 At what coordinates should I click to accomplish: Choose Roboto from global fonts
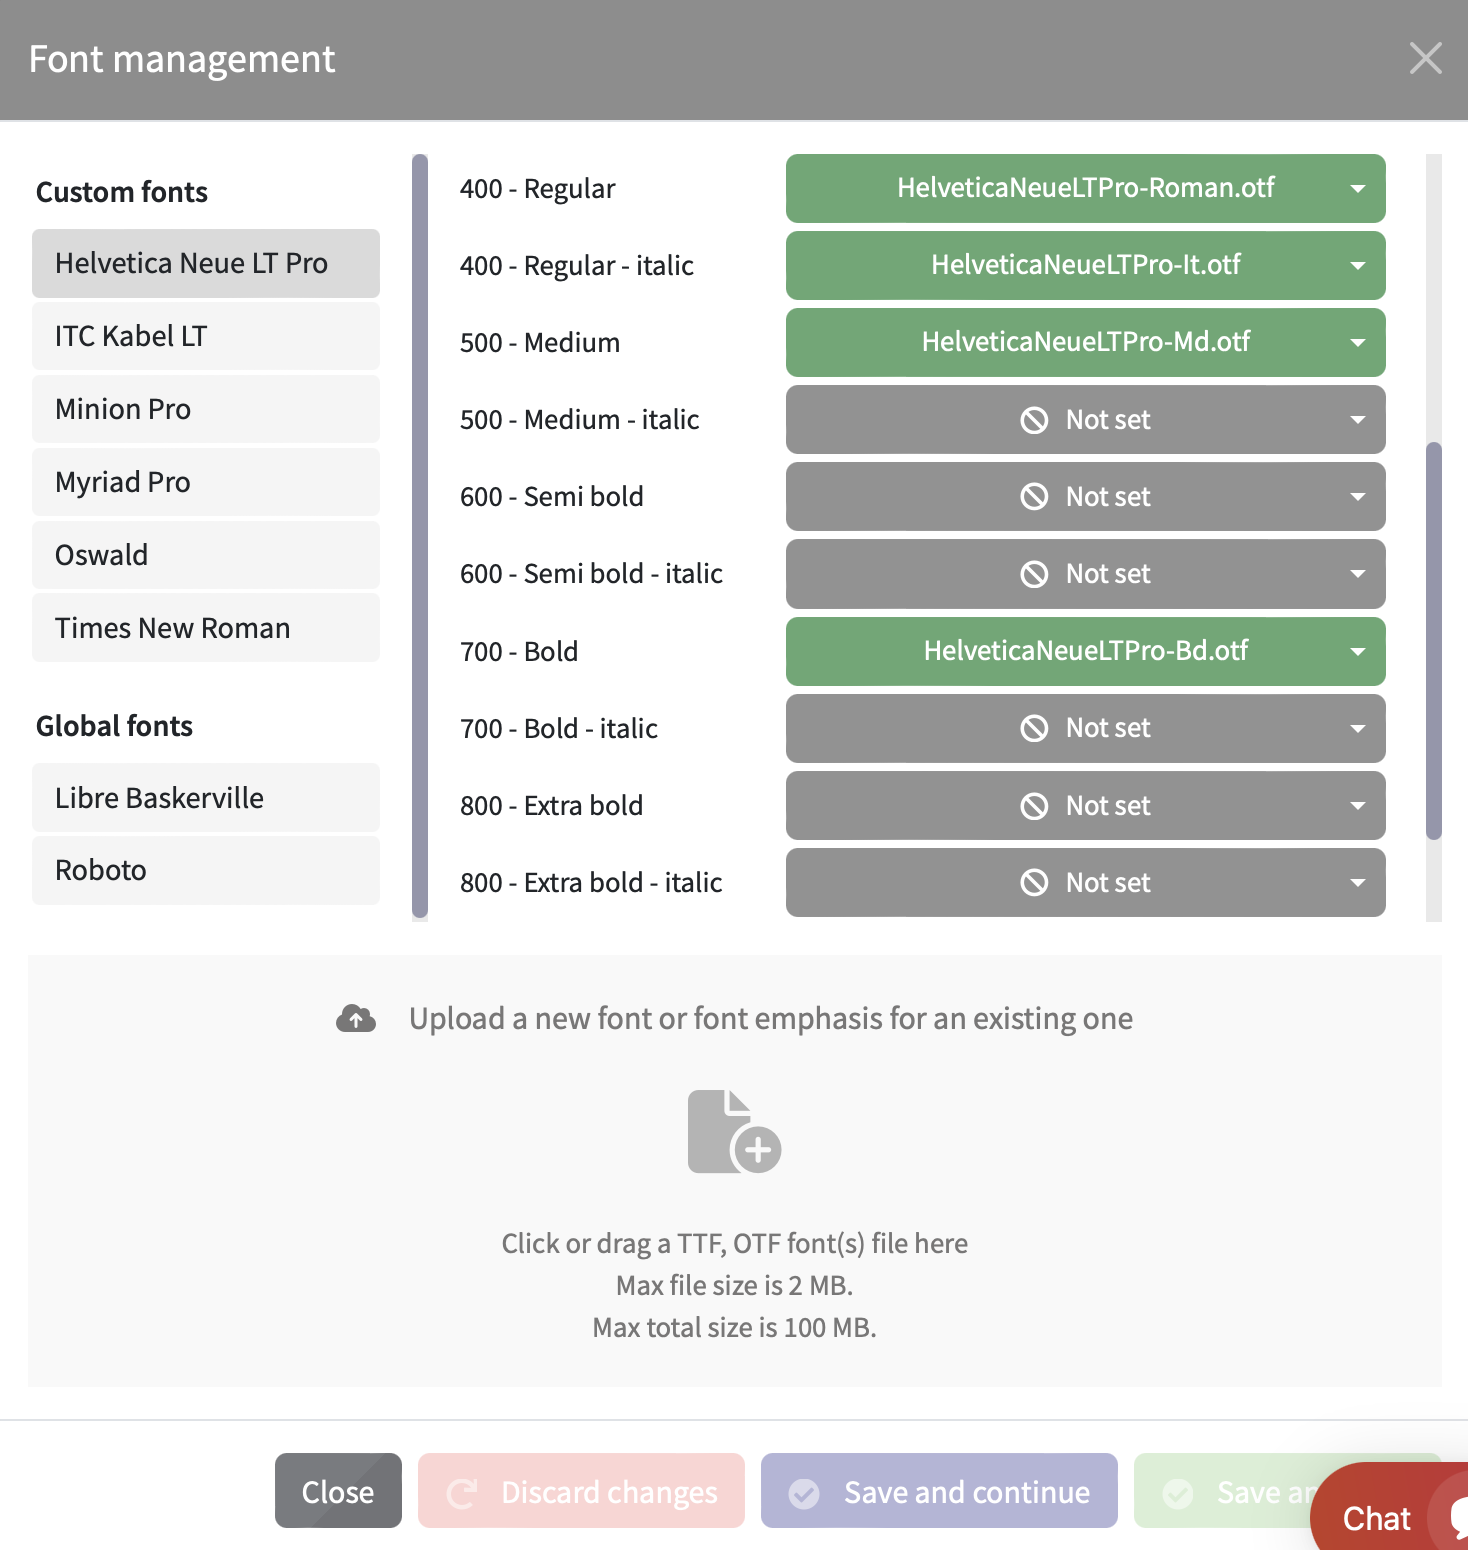206,870
